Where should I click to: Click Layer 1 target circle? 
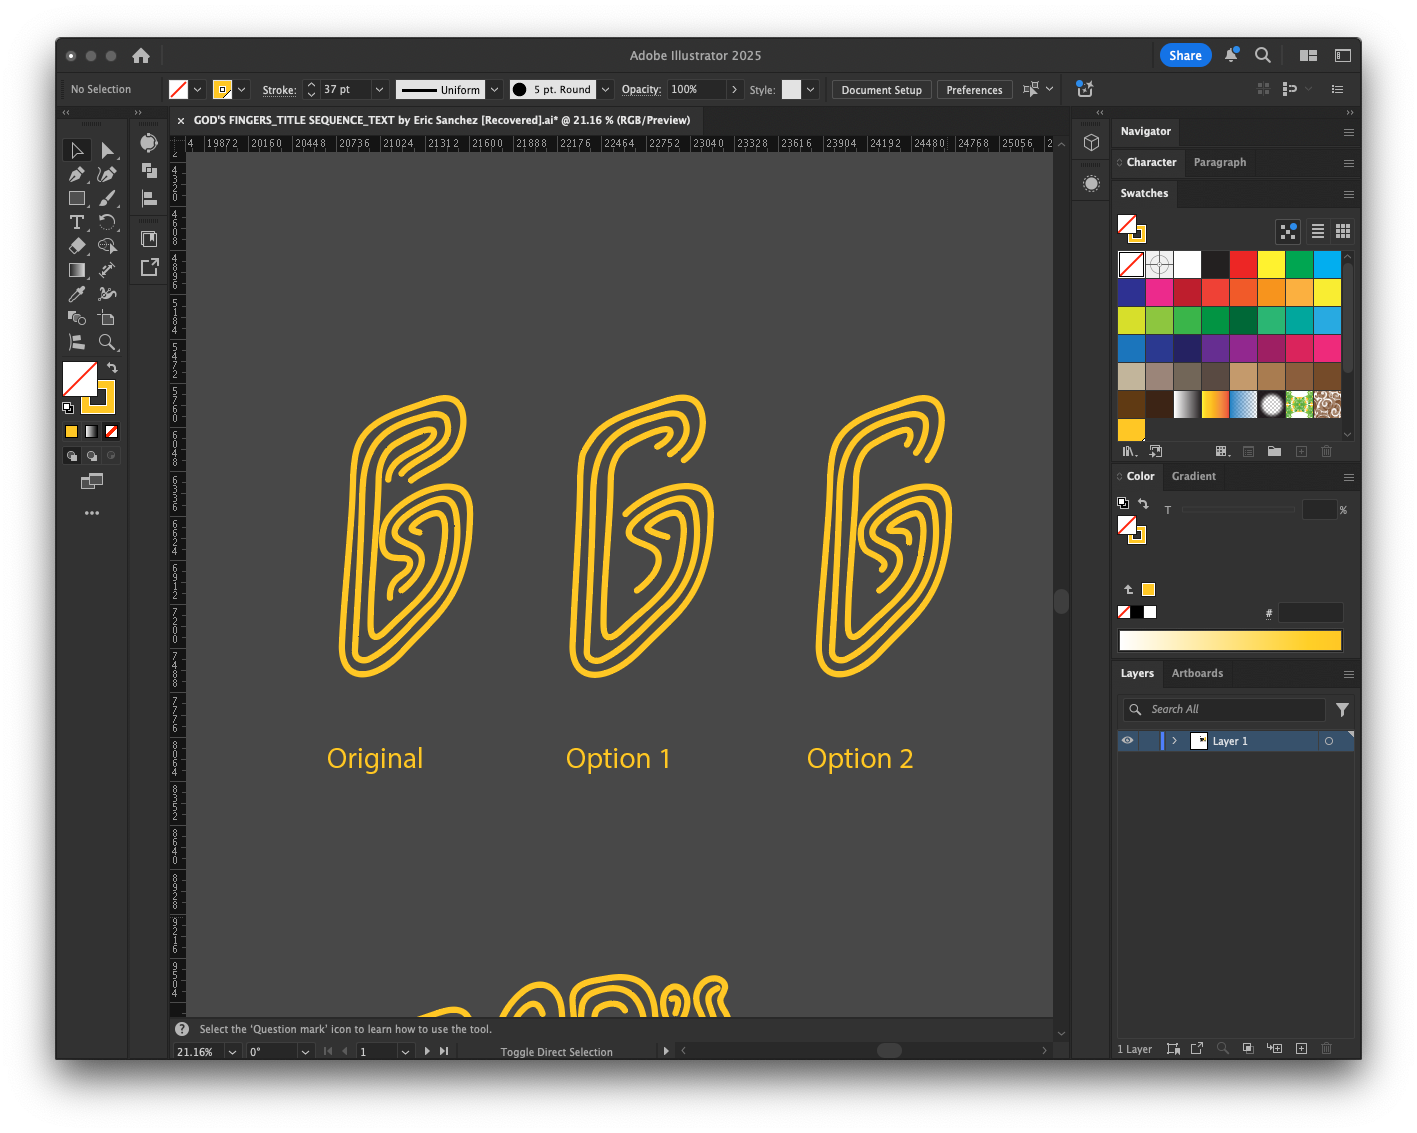point(1329,741)
